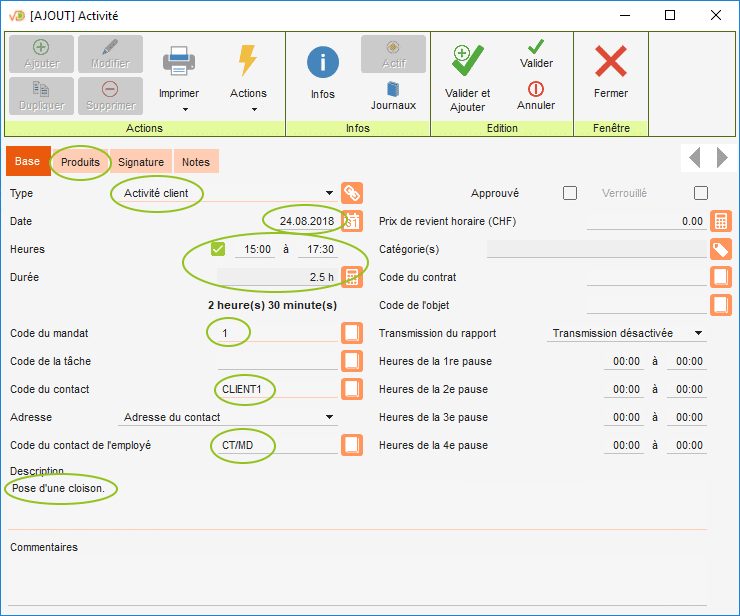Expand the Type dropdown showing Activité client

click(x=329, y=194)
